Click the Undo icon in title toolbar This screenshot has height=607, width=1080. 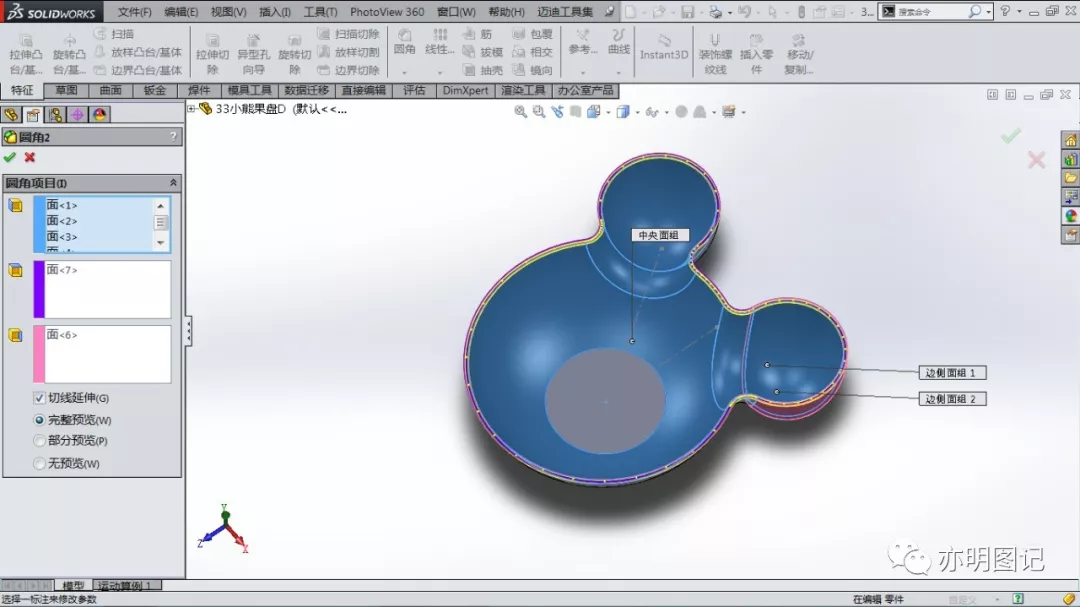coord(743,12)
